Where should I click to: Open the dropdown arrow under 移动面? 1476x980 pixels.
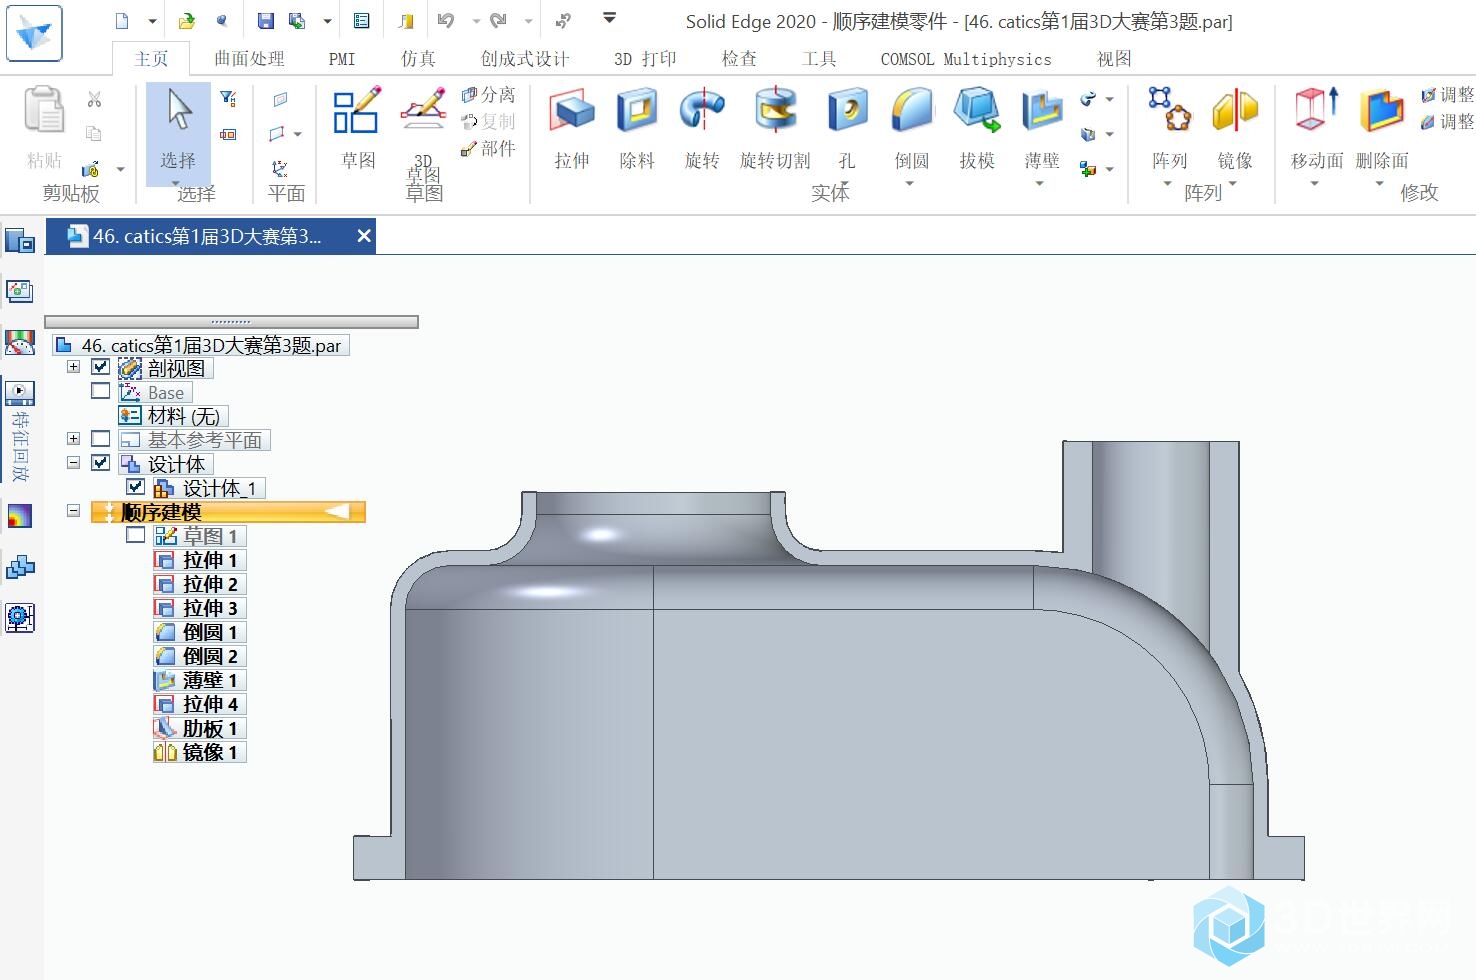pyautogui.click(x=1315, y=184)
